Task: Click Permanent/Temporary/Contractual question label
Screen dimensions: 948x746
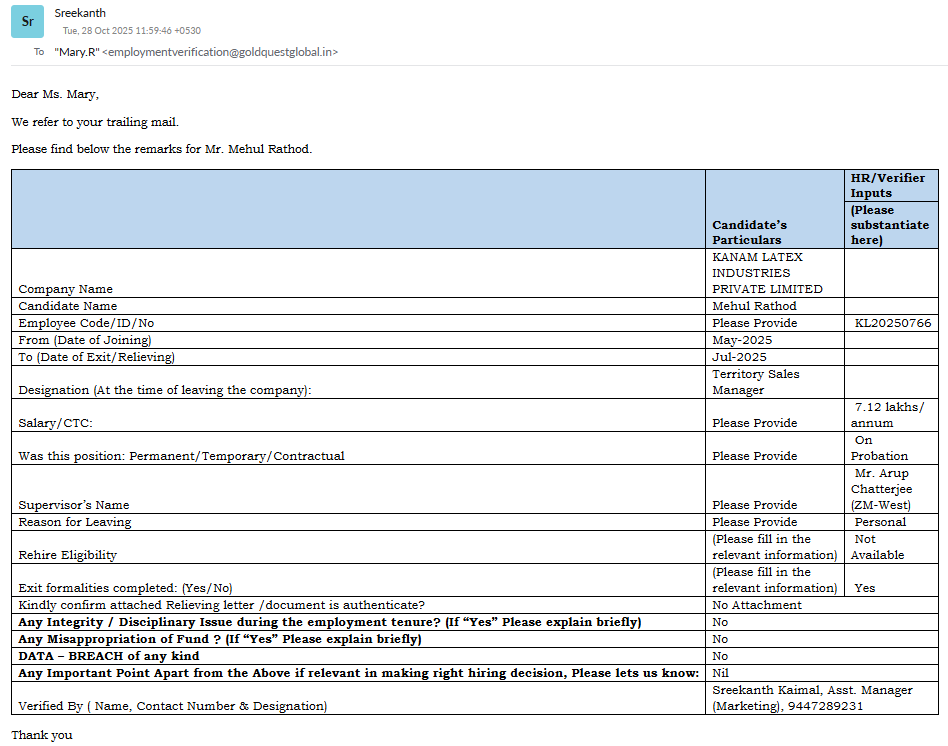Action: point(181,456)
